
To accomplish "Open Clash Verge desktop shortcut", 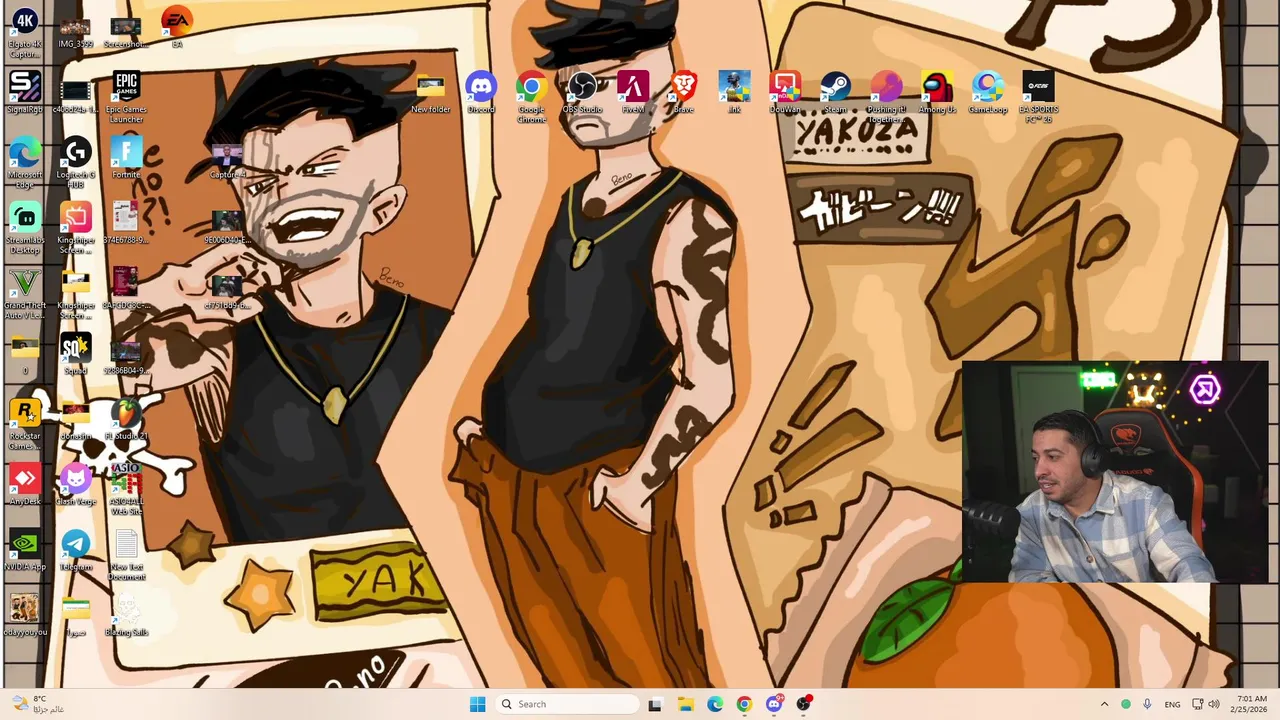I will coord(76,484).
